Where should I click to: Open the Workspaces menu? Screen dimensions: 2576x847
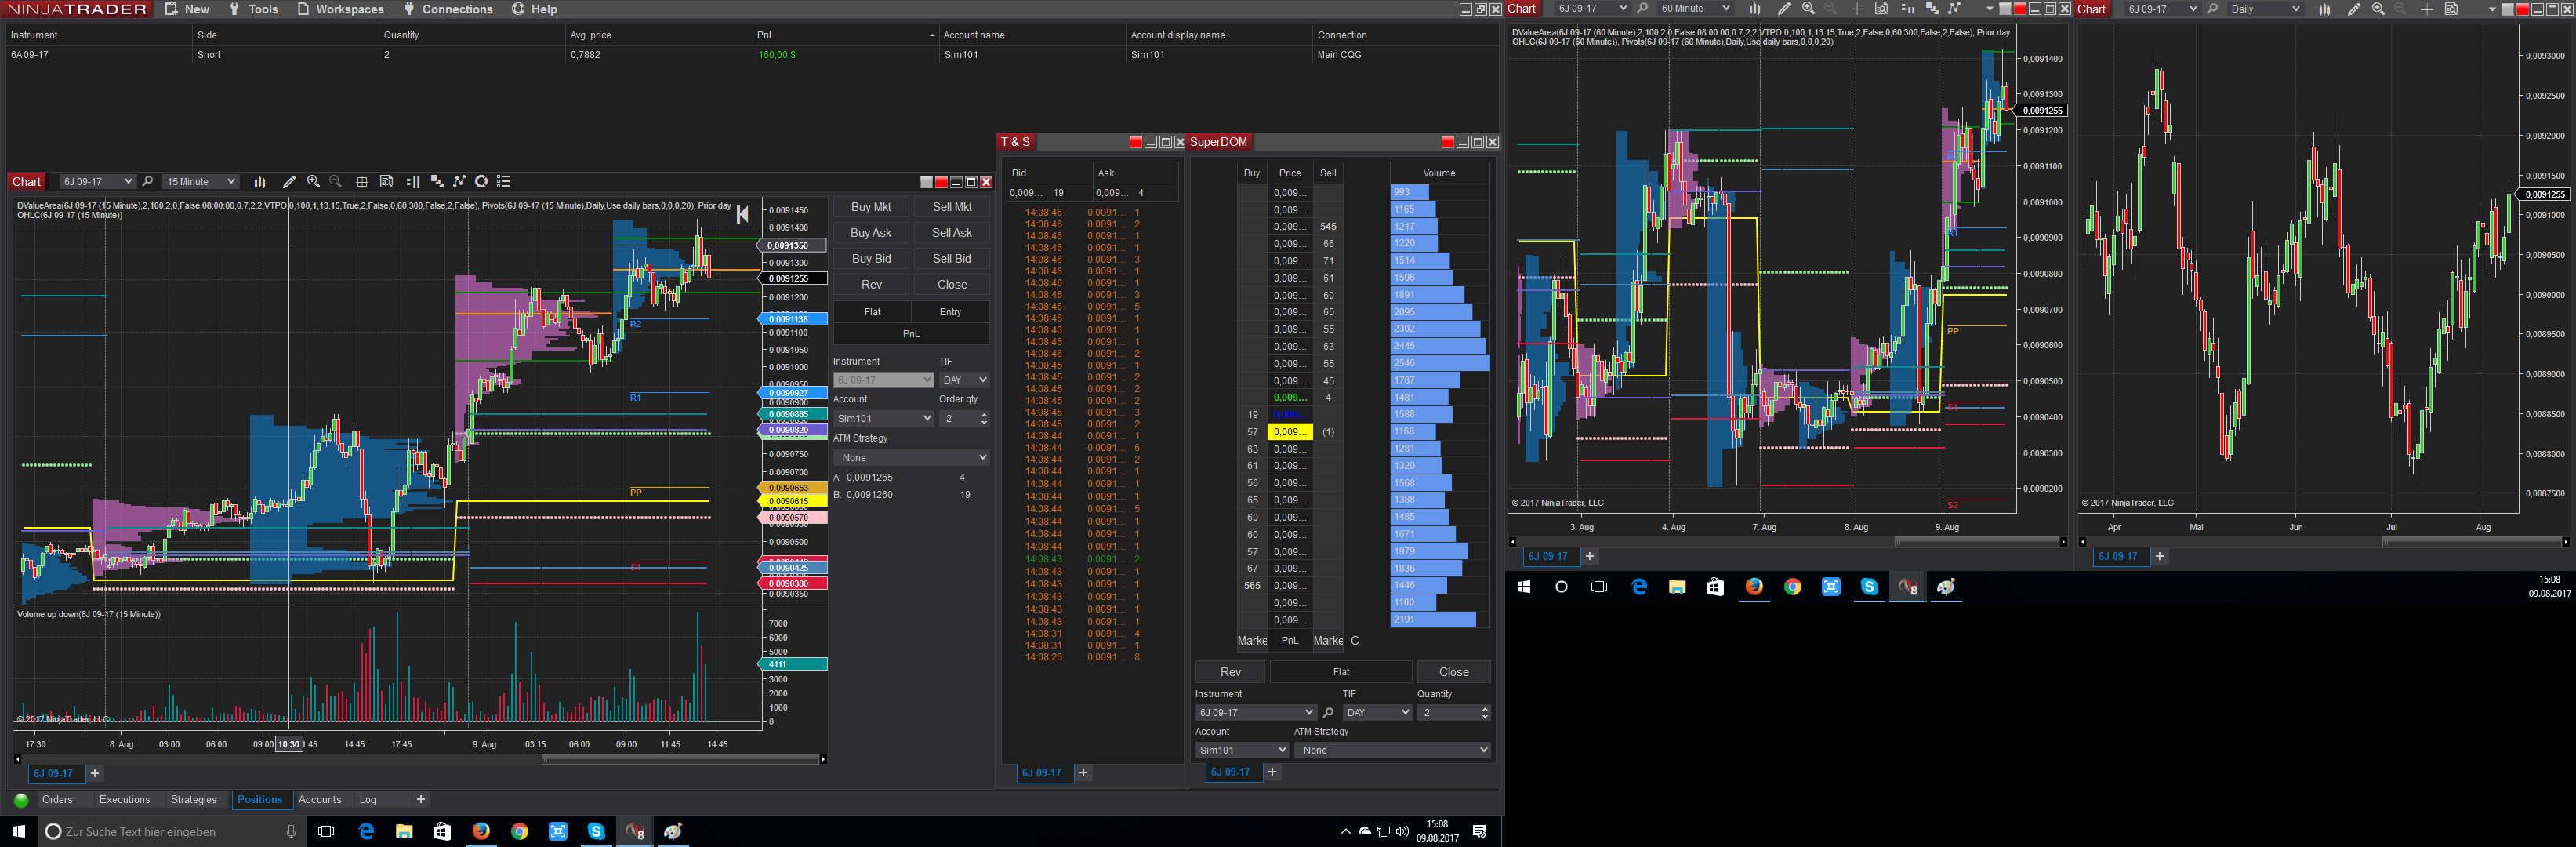(340, 9)
